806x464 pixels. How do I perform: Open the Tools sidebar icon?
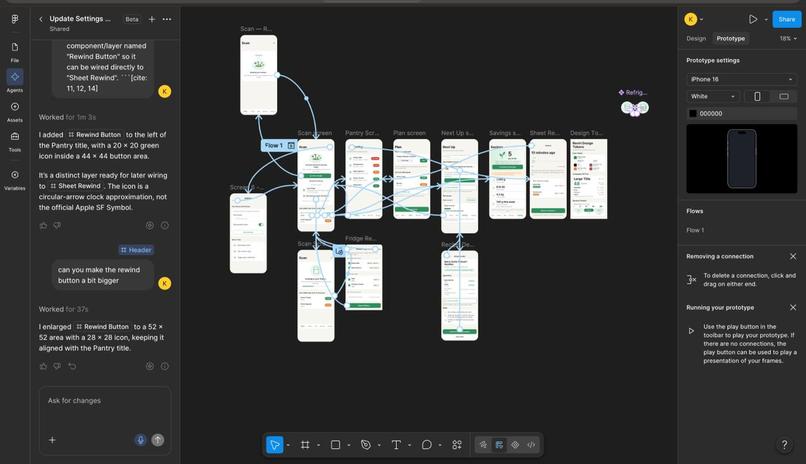pyautogui.click(x=15, y=141)
